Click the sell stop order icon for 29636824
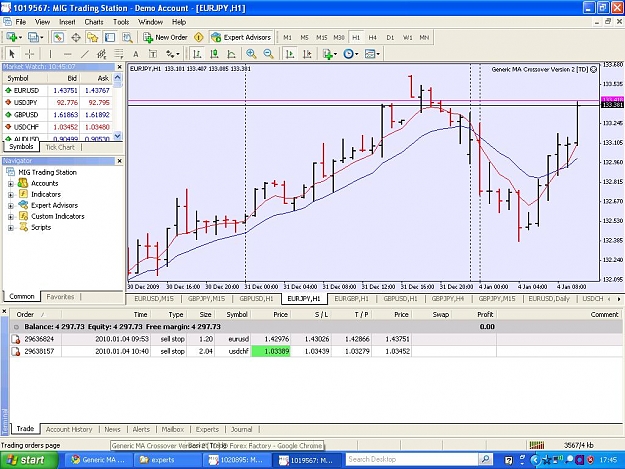This screenshot has height=469, width=625. 16,339
